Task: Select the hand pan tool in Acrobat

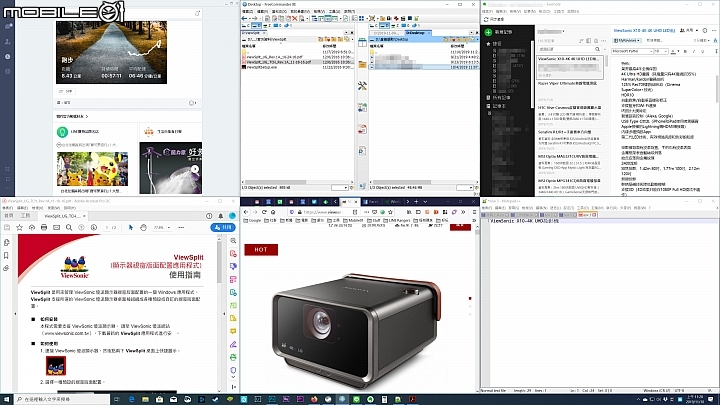Action: click(143, 227)
